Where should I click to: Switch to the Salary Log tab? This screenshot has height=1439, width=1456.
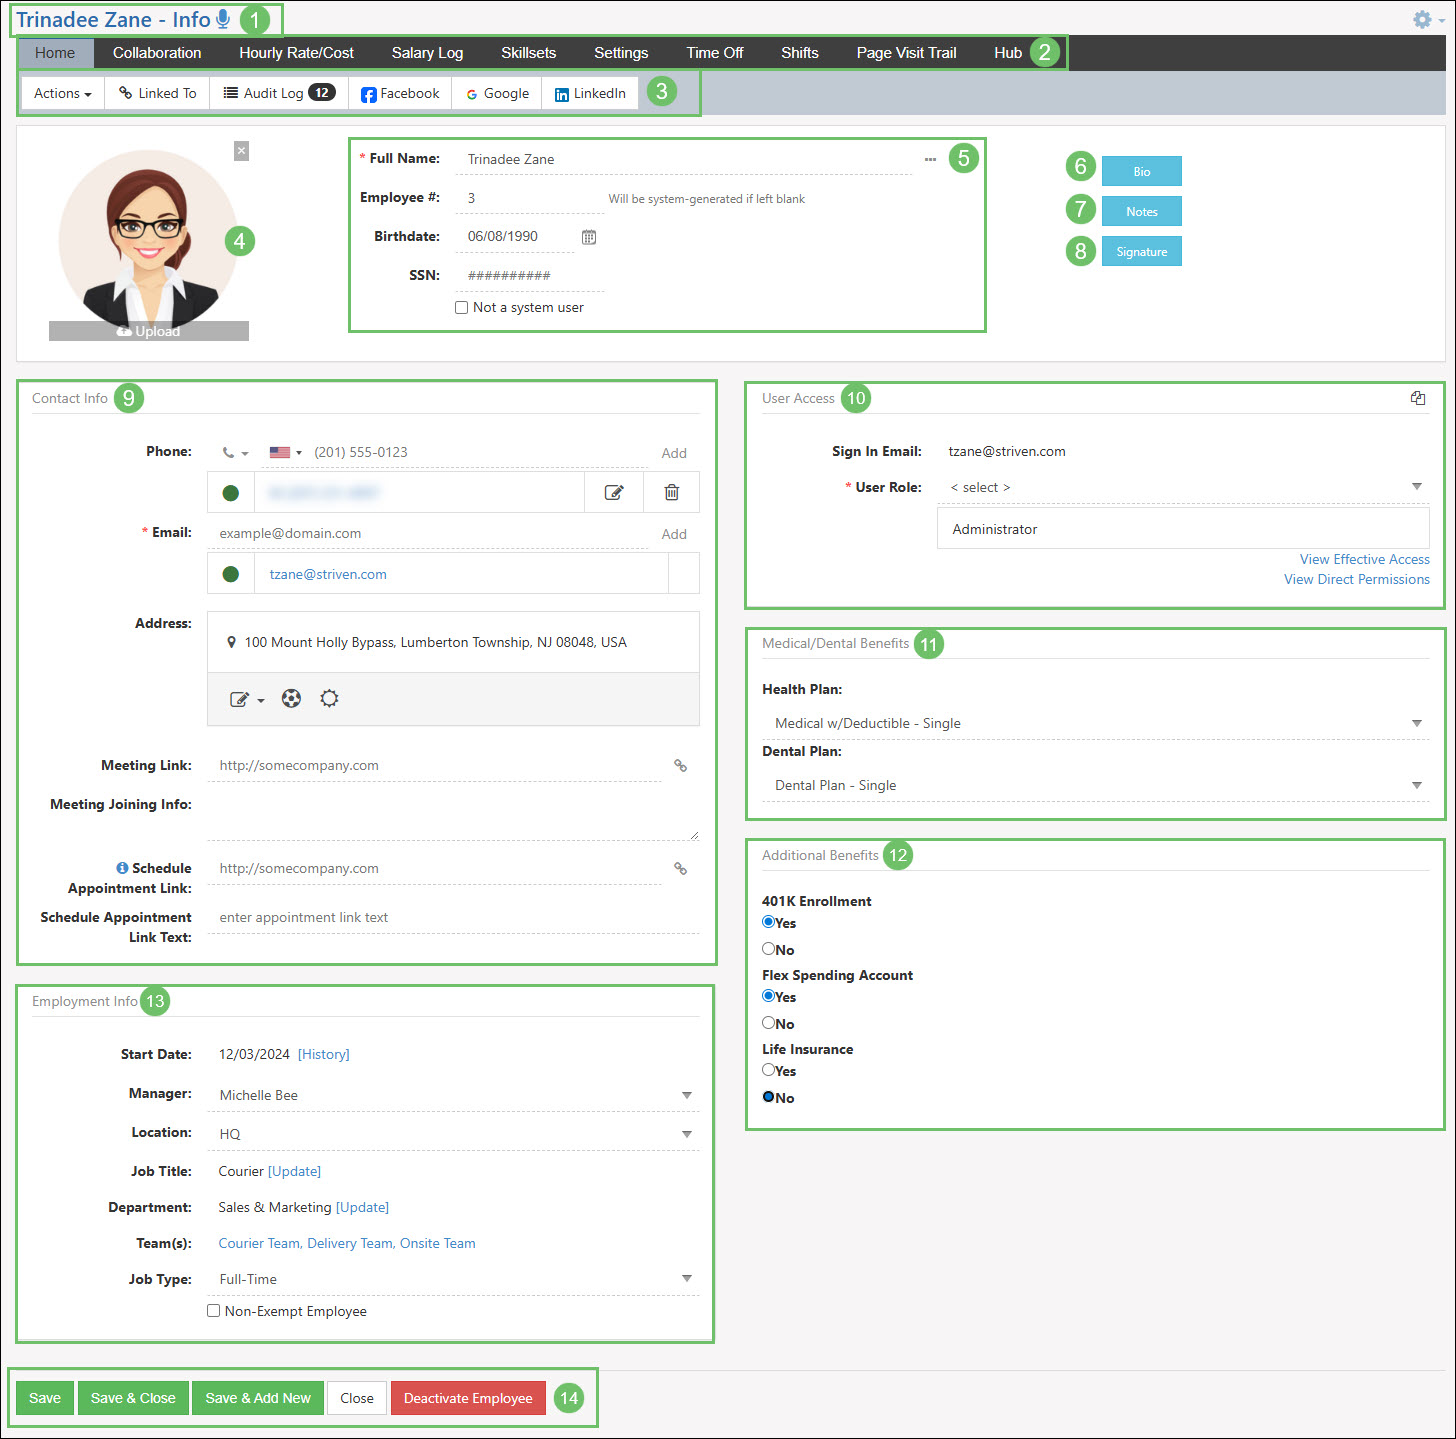[427, 53]
